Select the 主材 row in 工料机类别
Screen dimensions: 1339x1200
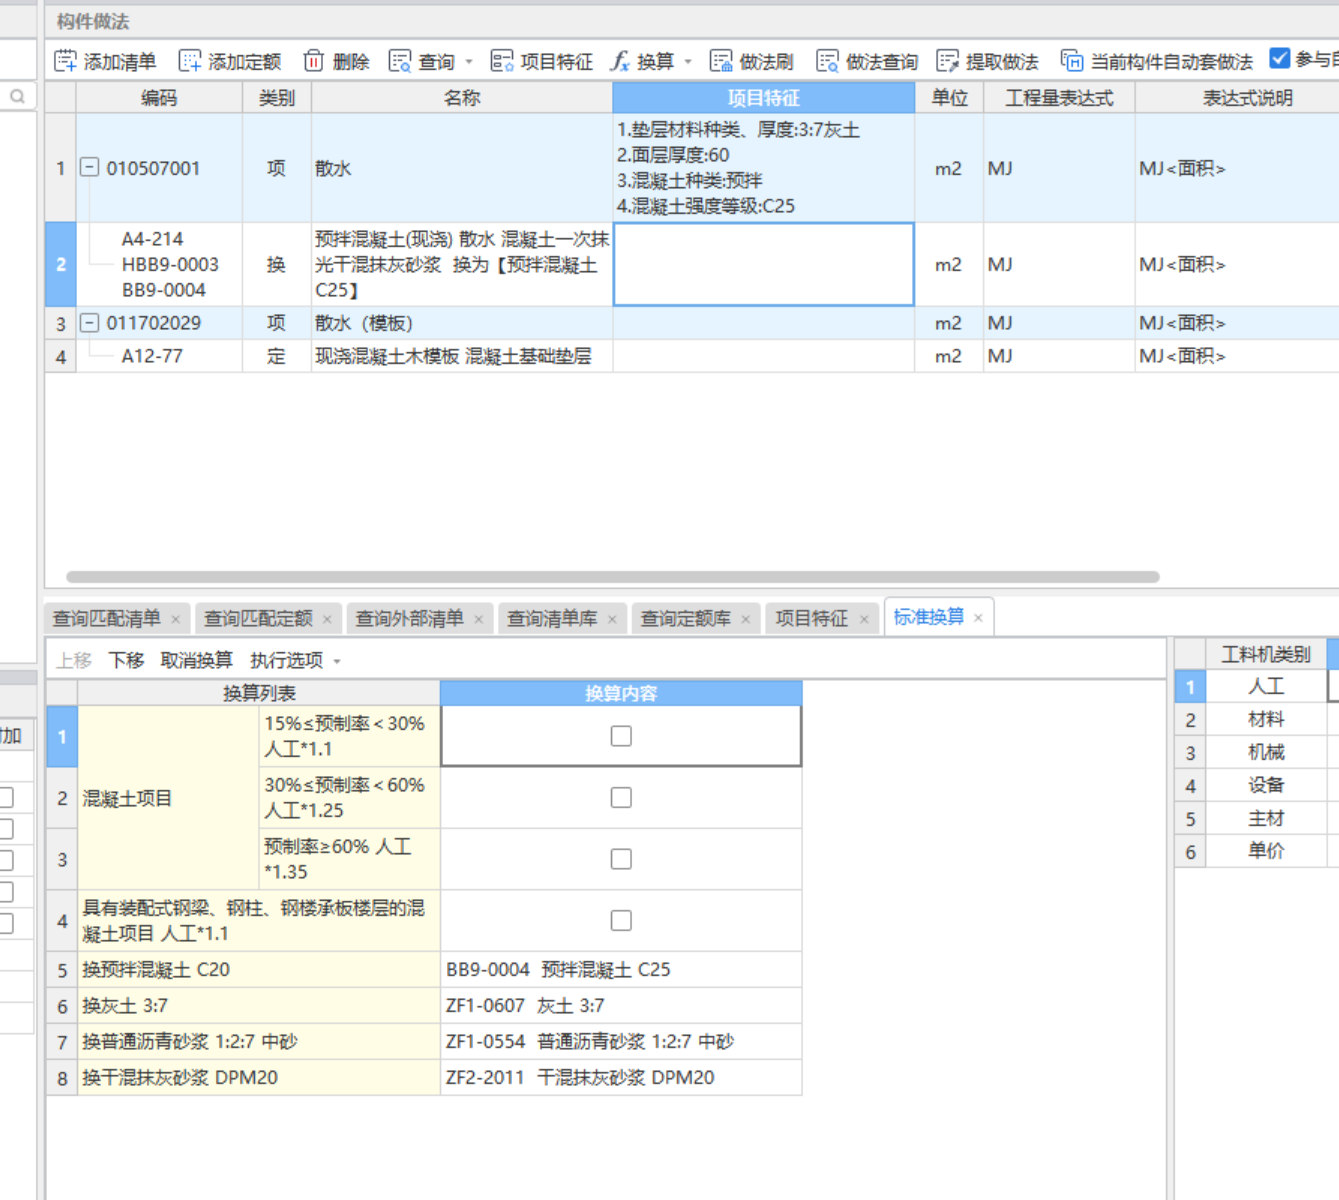1266,818
